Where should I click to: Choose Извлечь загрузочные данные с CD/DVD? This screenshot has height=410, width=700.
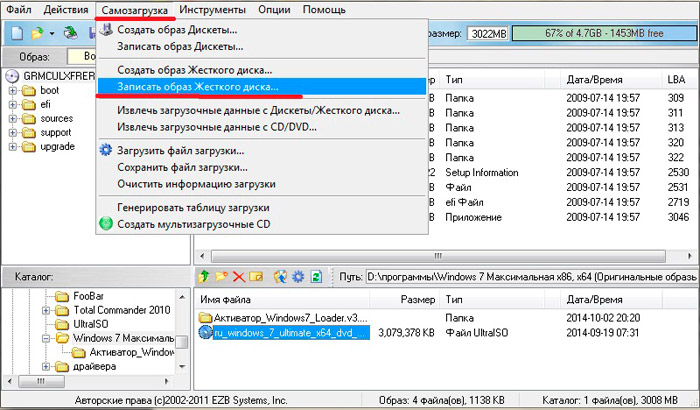[x=262, y=127]
